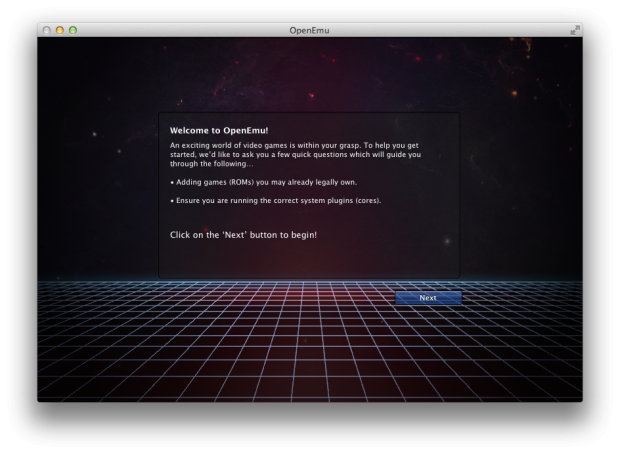Toggle fullscreen using the title bar arrows icon
The width and height of the screenshot is (620, 454).
point(575,30)
